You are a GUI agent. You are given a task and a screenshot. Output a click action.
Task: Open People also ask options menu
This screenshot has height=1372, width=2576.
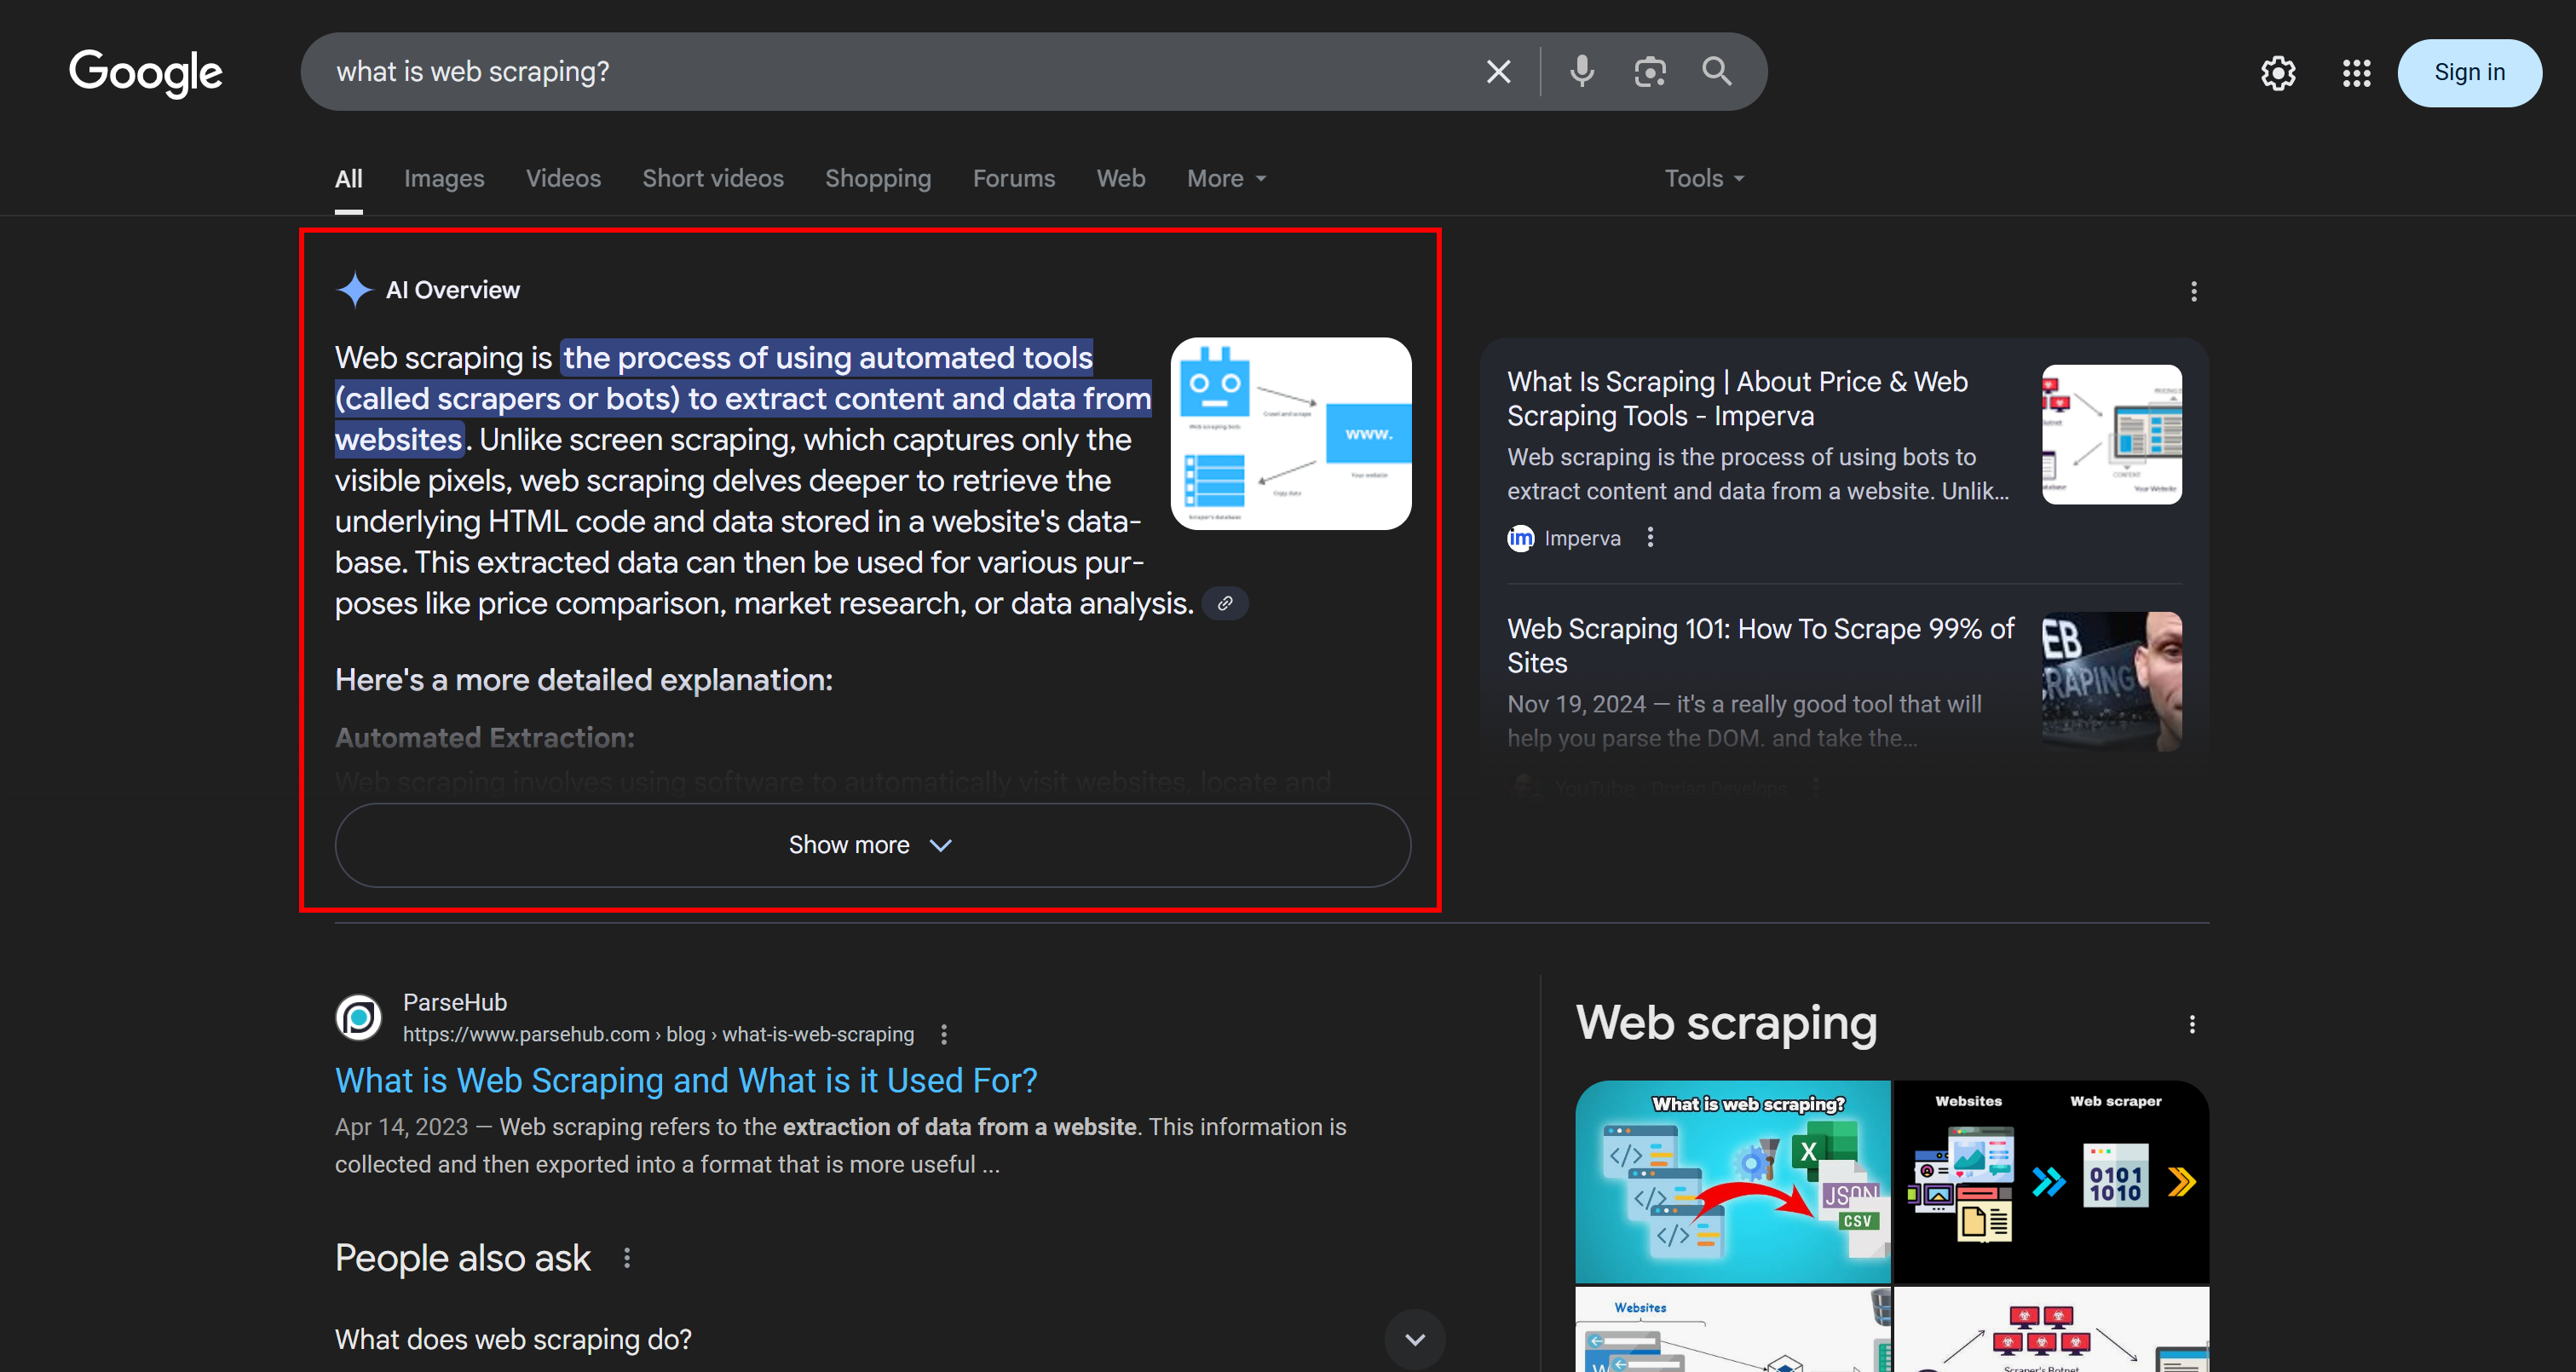click(627, 1258)
